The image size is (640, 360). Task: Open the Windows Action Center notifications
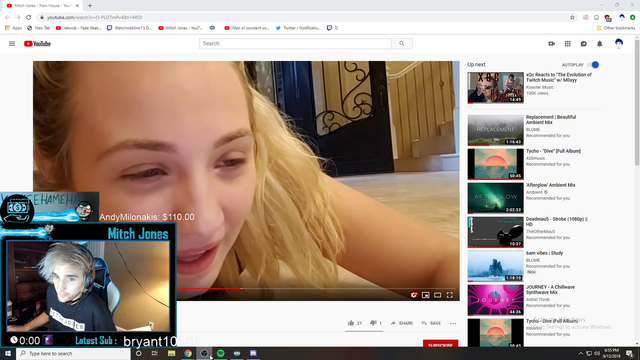coord(630,353)
